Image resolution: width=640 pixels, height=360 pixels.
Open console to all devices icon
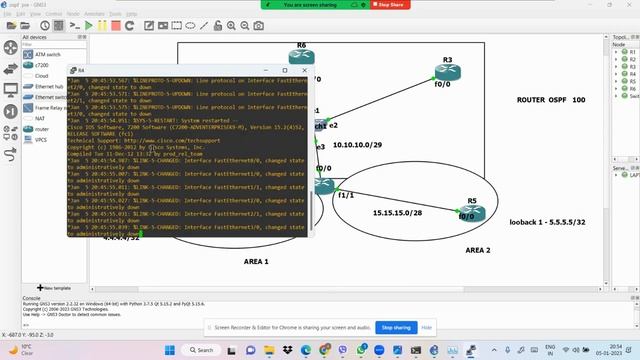[74, 26]
